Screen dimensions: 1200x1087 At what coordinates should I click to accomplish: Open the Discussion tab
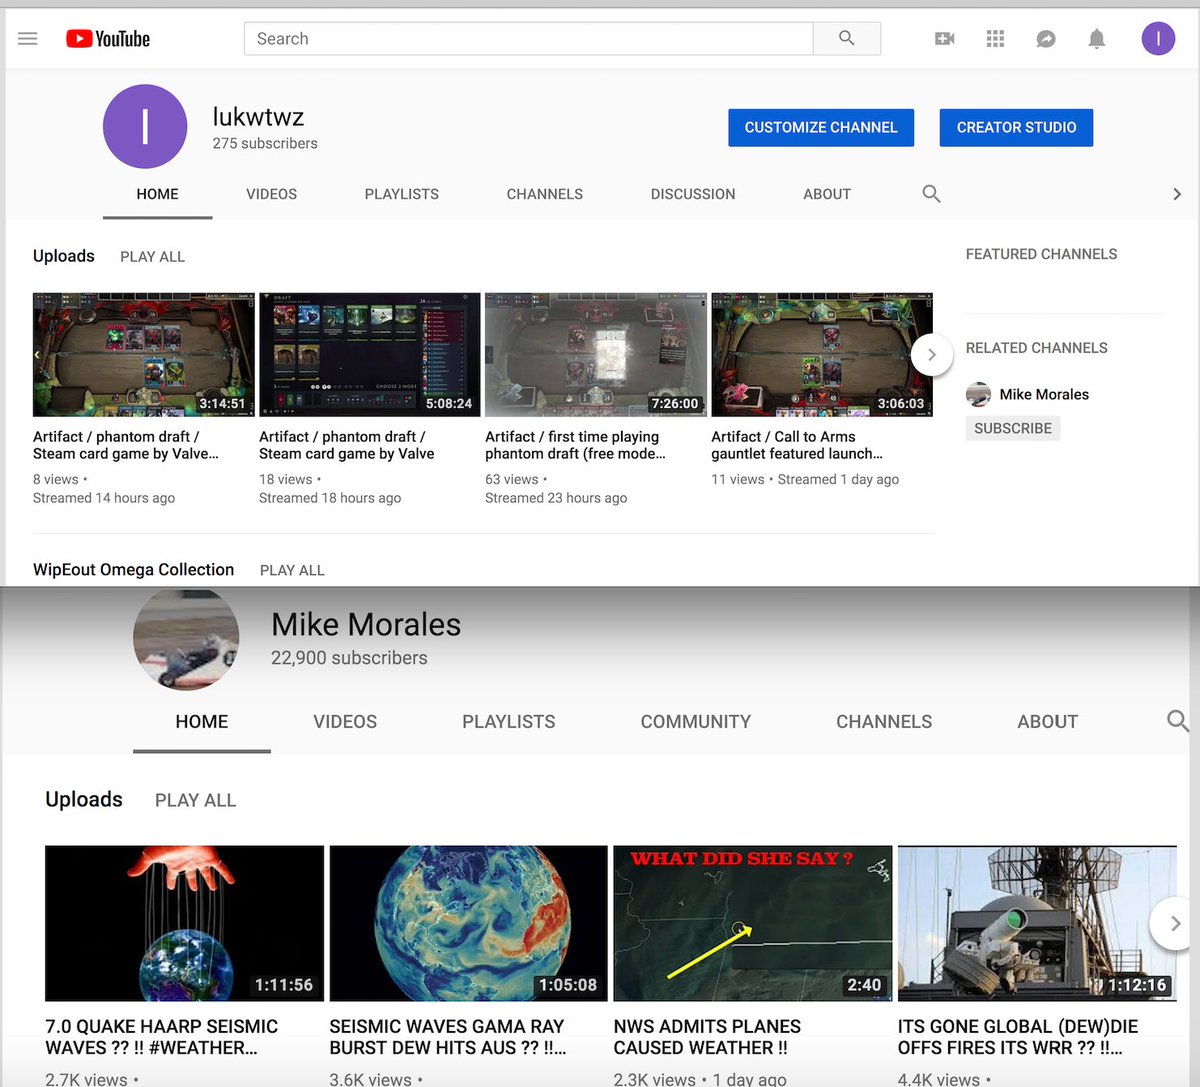click(x=693, y=194)
